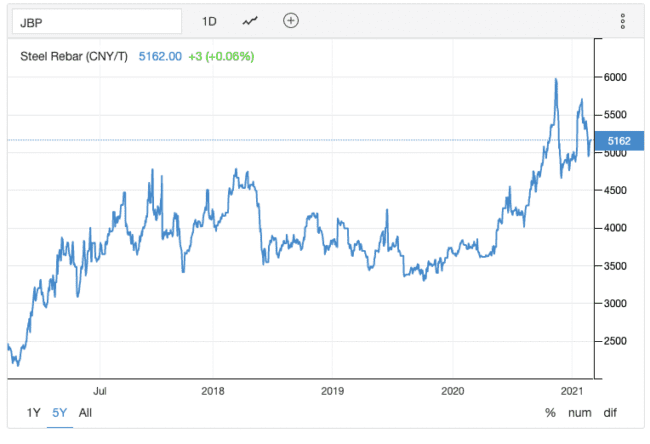650x444 pixels.
Task: Click the 6000 y-axis label
Action: click(x=615, y=77)
